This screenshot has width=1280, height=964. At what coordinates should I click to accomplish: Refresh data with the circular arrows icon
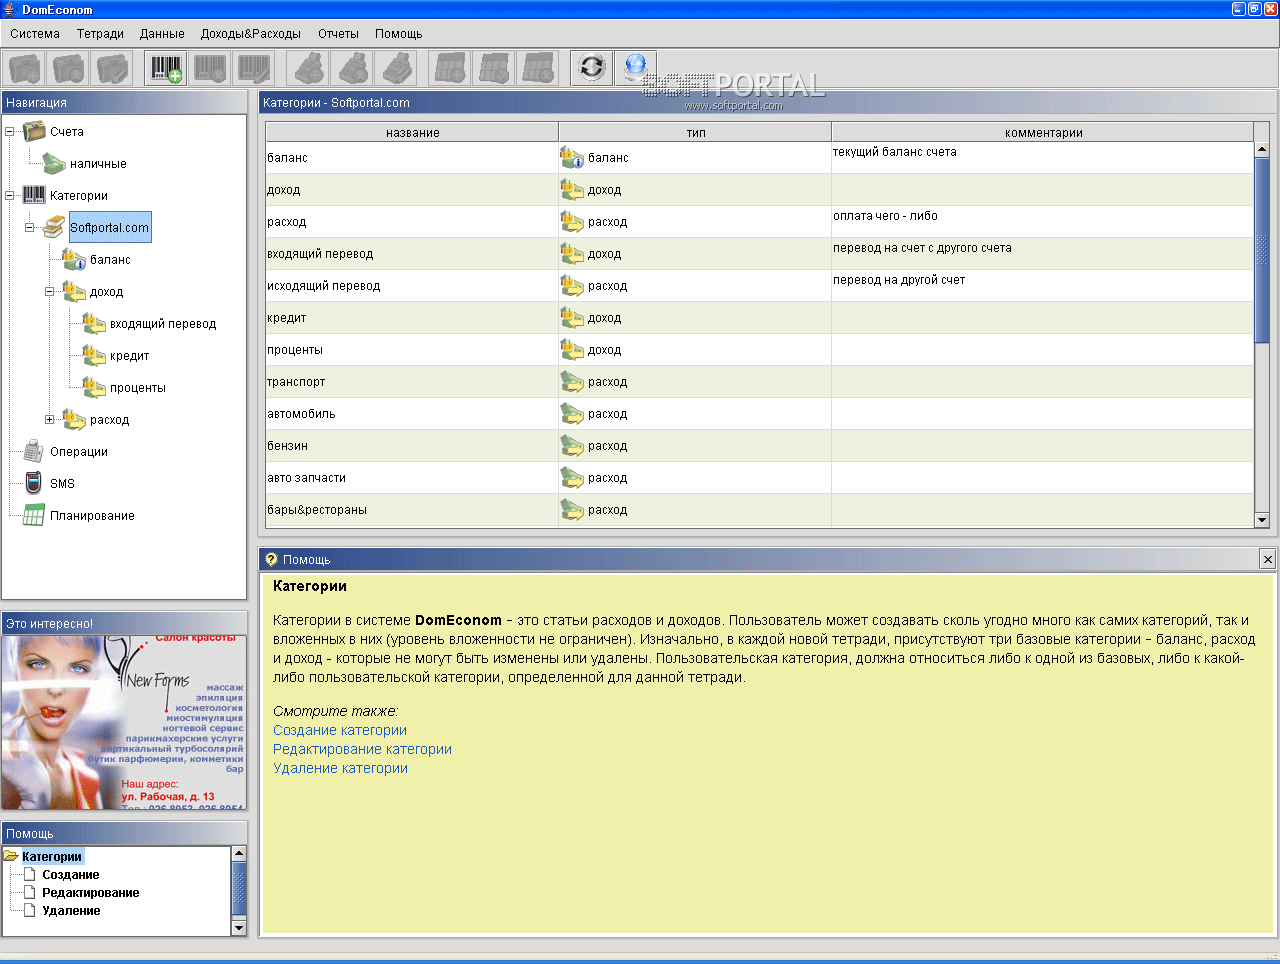(591, 68)
